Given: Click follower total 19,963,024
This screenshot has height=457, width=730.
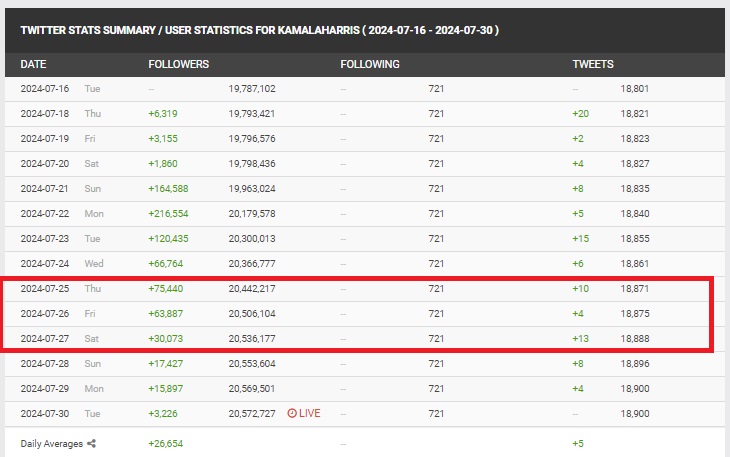Looking at the screenshot, I should [x=252, y=188].
